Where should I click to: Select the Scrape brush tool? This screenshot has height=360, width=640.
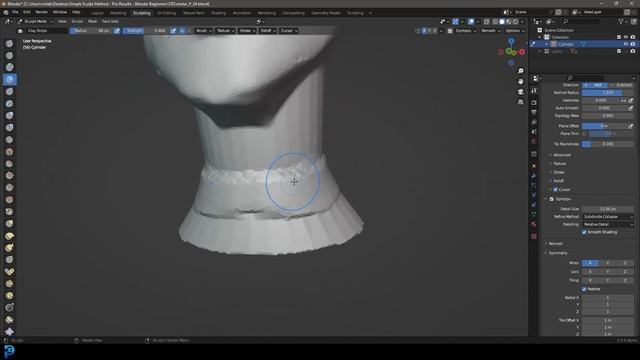9,187
